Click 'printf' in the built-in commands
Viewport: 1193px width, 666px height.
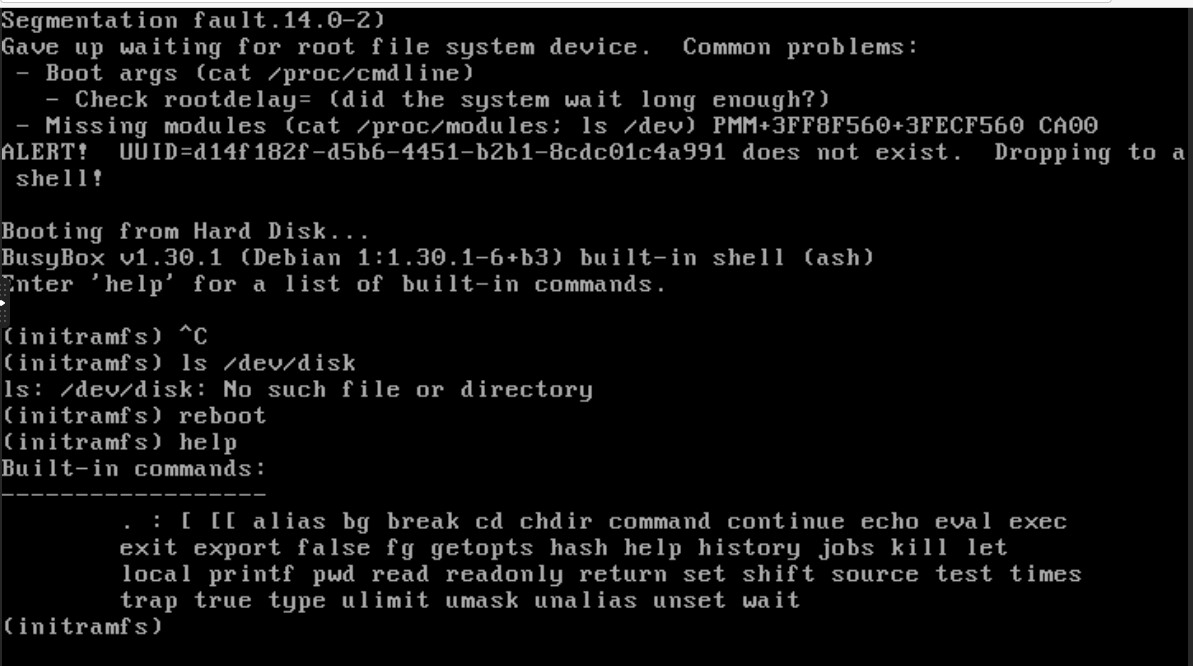(x=252, y=575)
